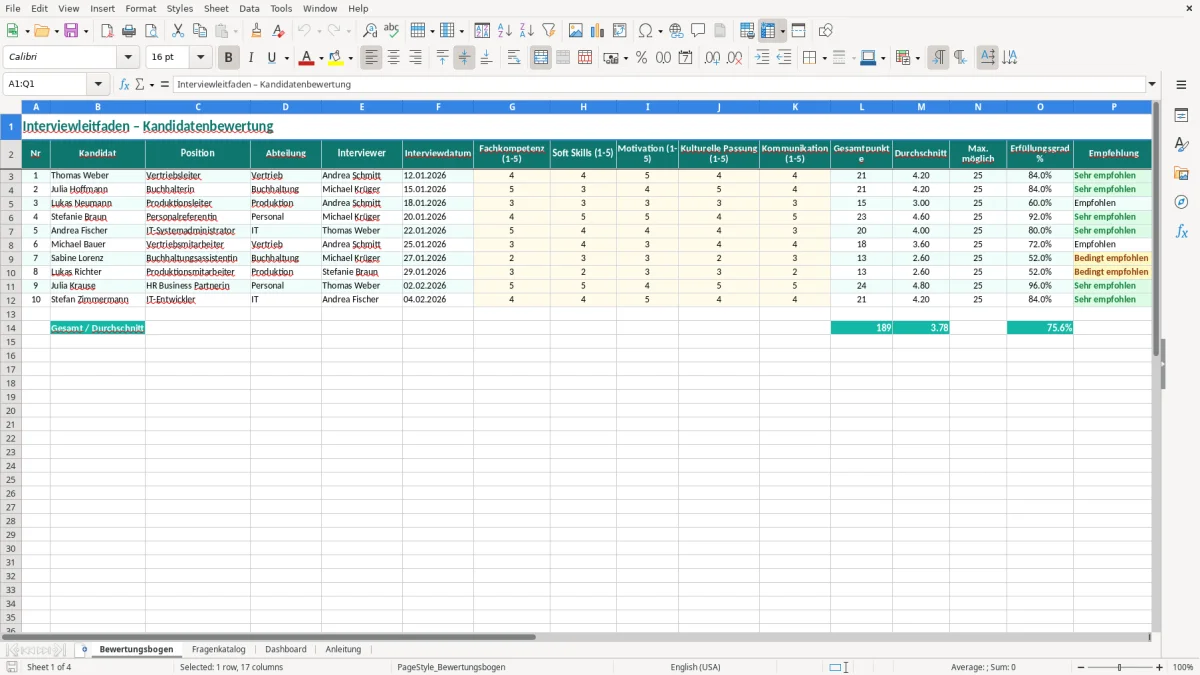Toggle Center Horizontally alignment
Image resolution: width=1200 pixels, height=675 pixels.
(x=393, y=58)
